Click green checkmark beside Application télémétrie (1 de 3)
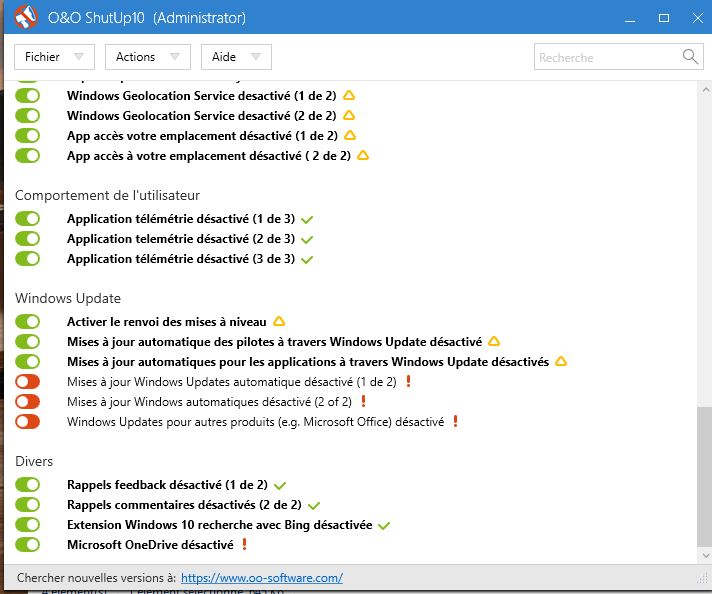712x594 pixels. pos(307,220)
